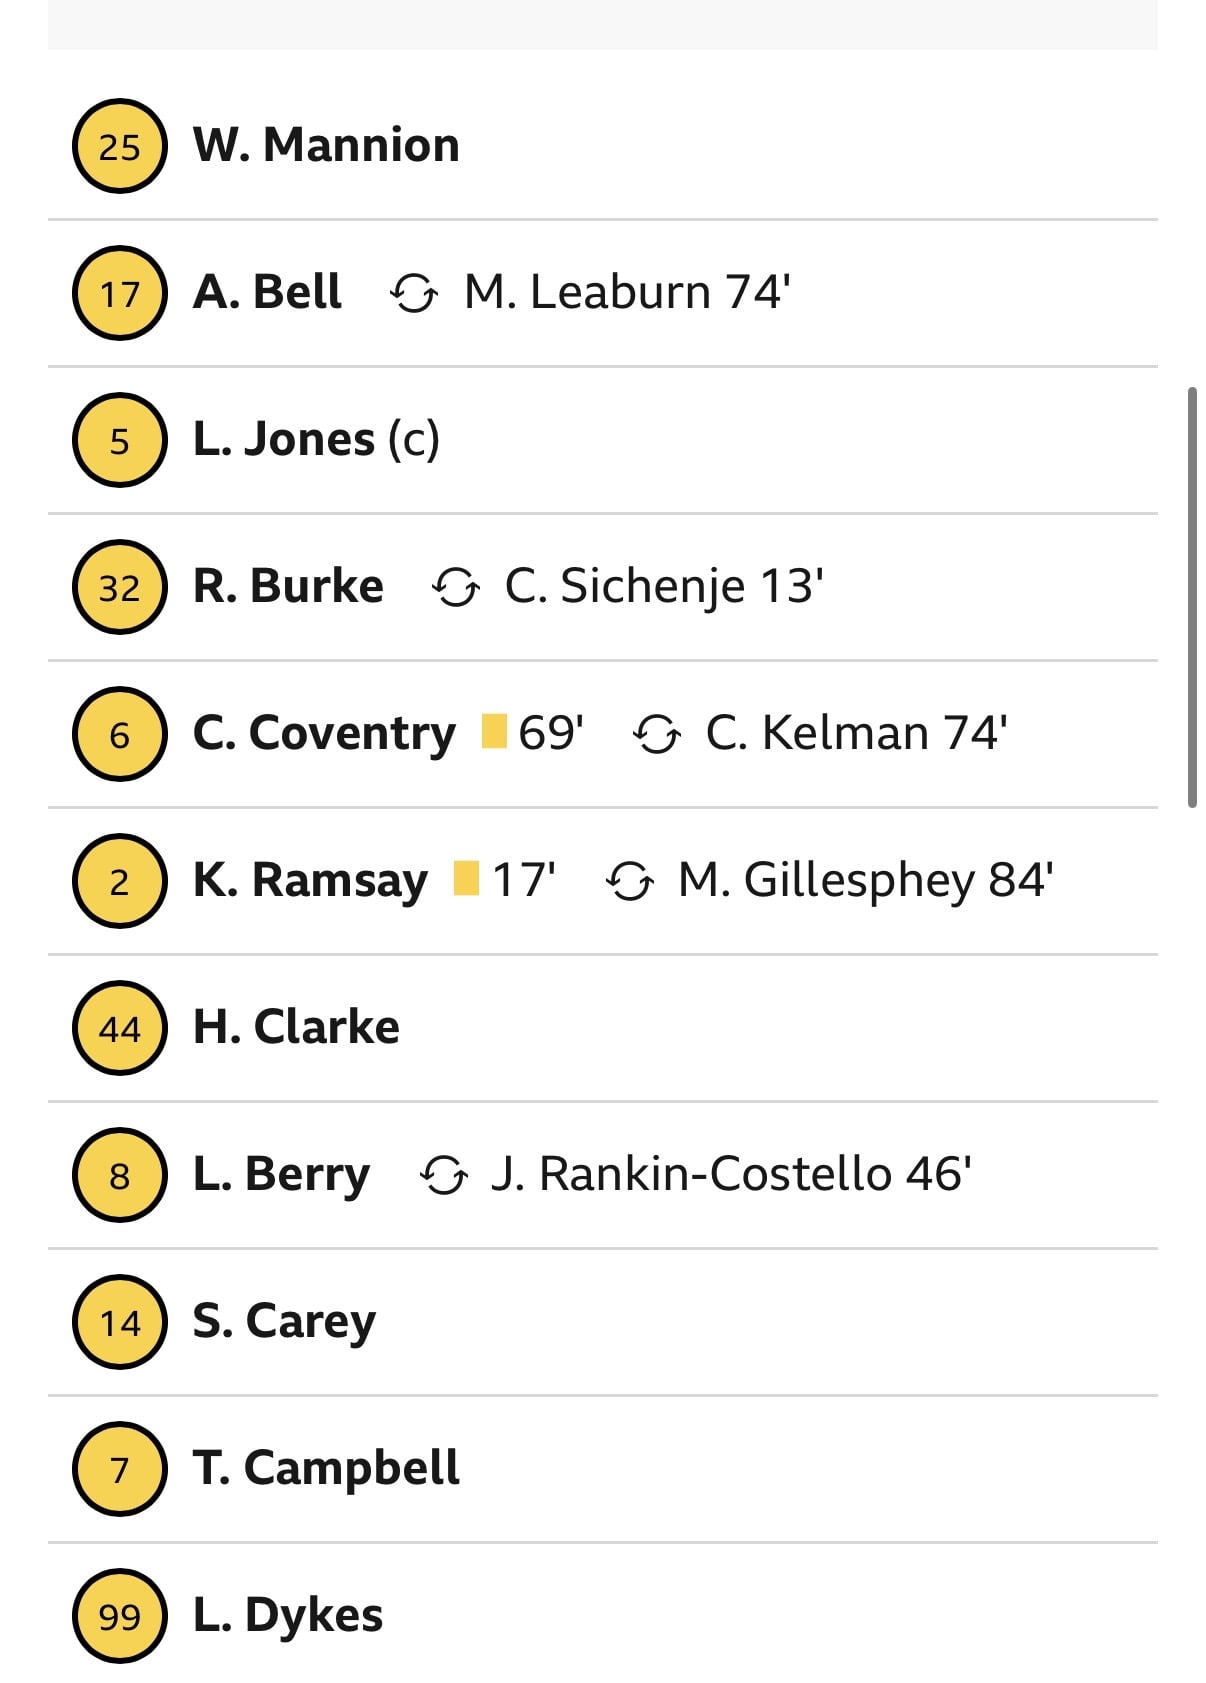Click the substitution icon beside C. Sichenje
Screen dimensions: 1206x1683
pos(455,587)
